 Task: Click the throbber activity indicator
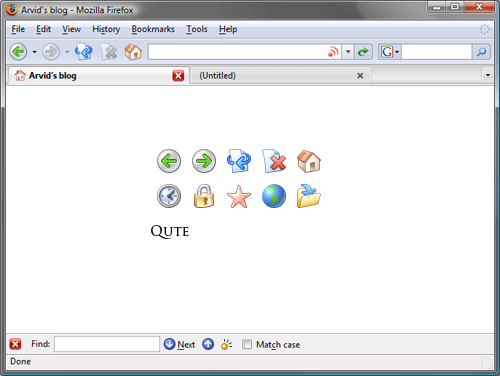(484, 29)
